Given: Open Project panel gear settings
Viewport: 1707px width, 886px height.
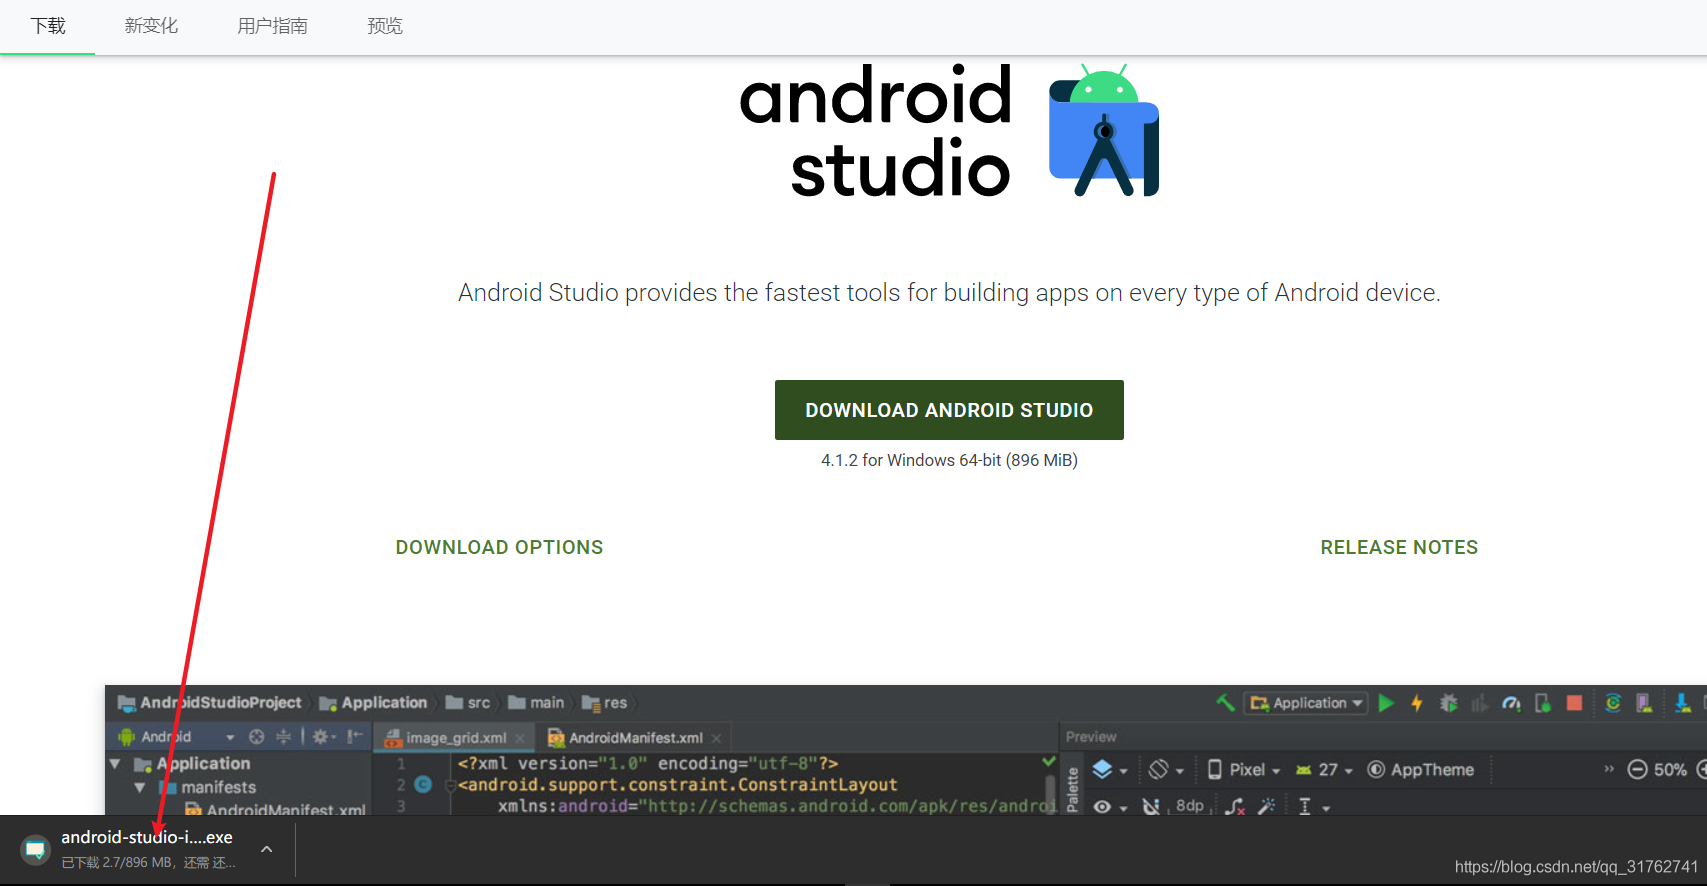Looking at the screenshot, I should (x=322, y=737).
